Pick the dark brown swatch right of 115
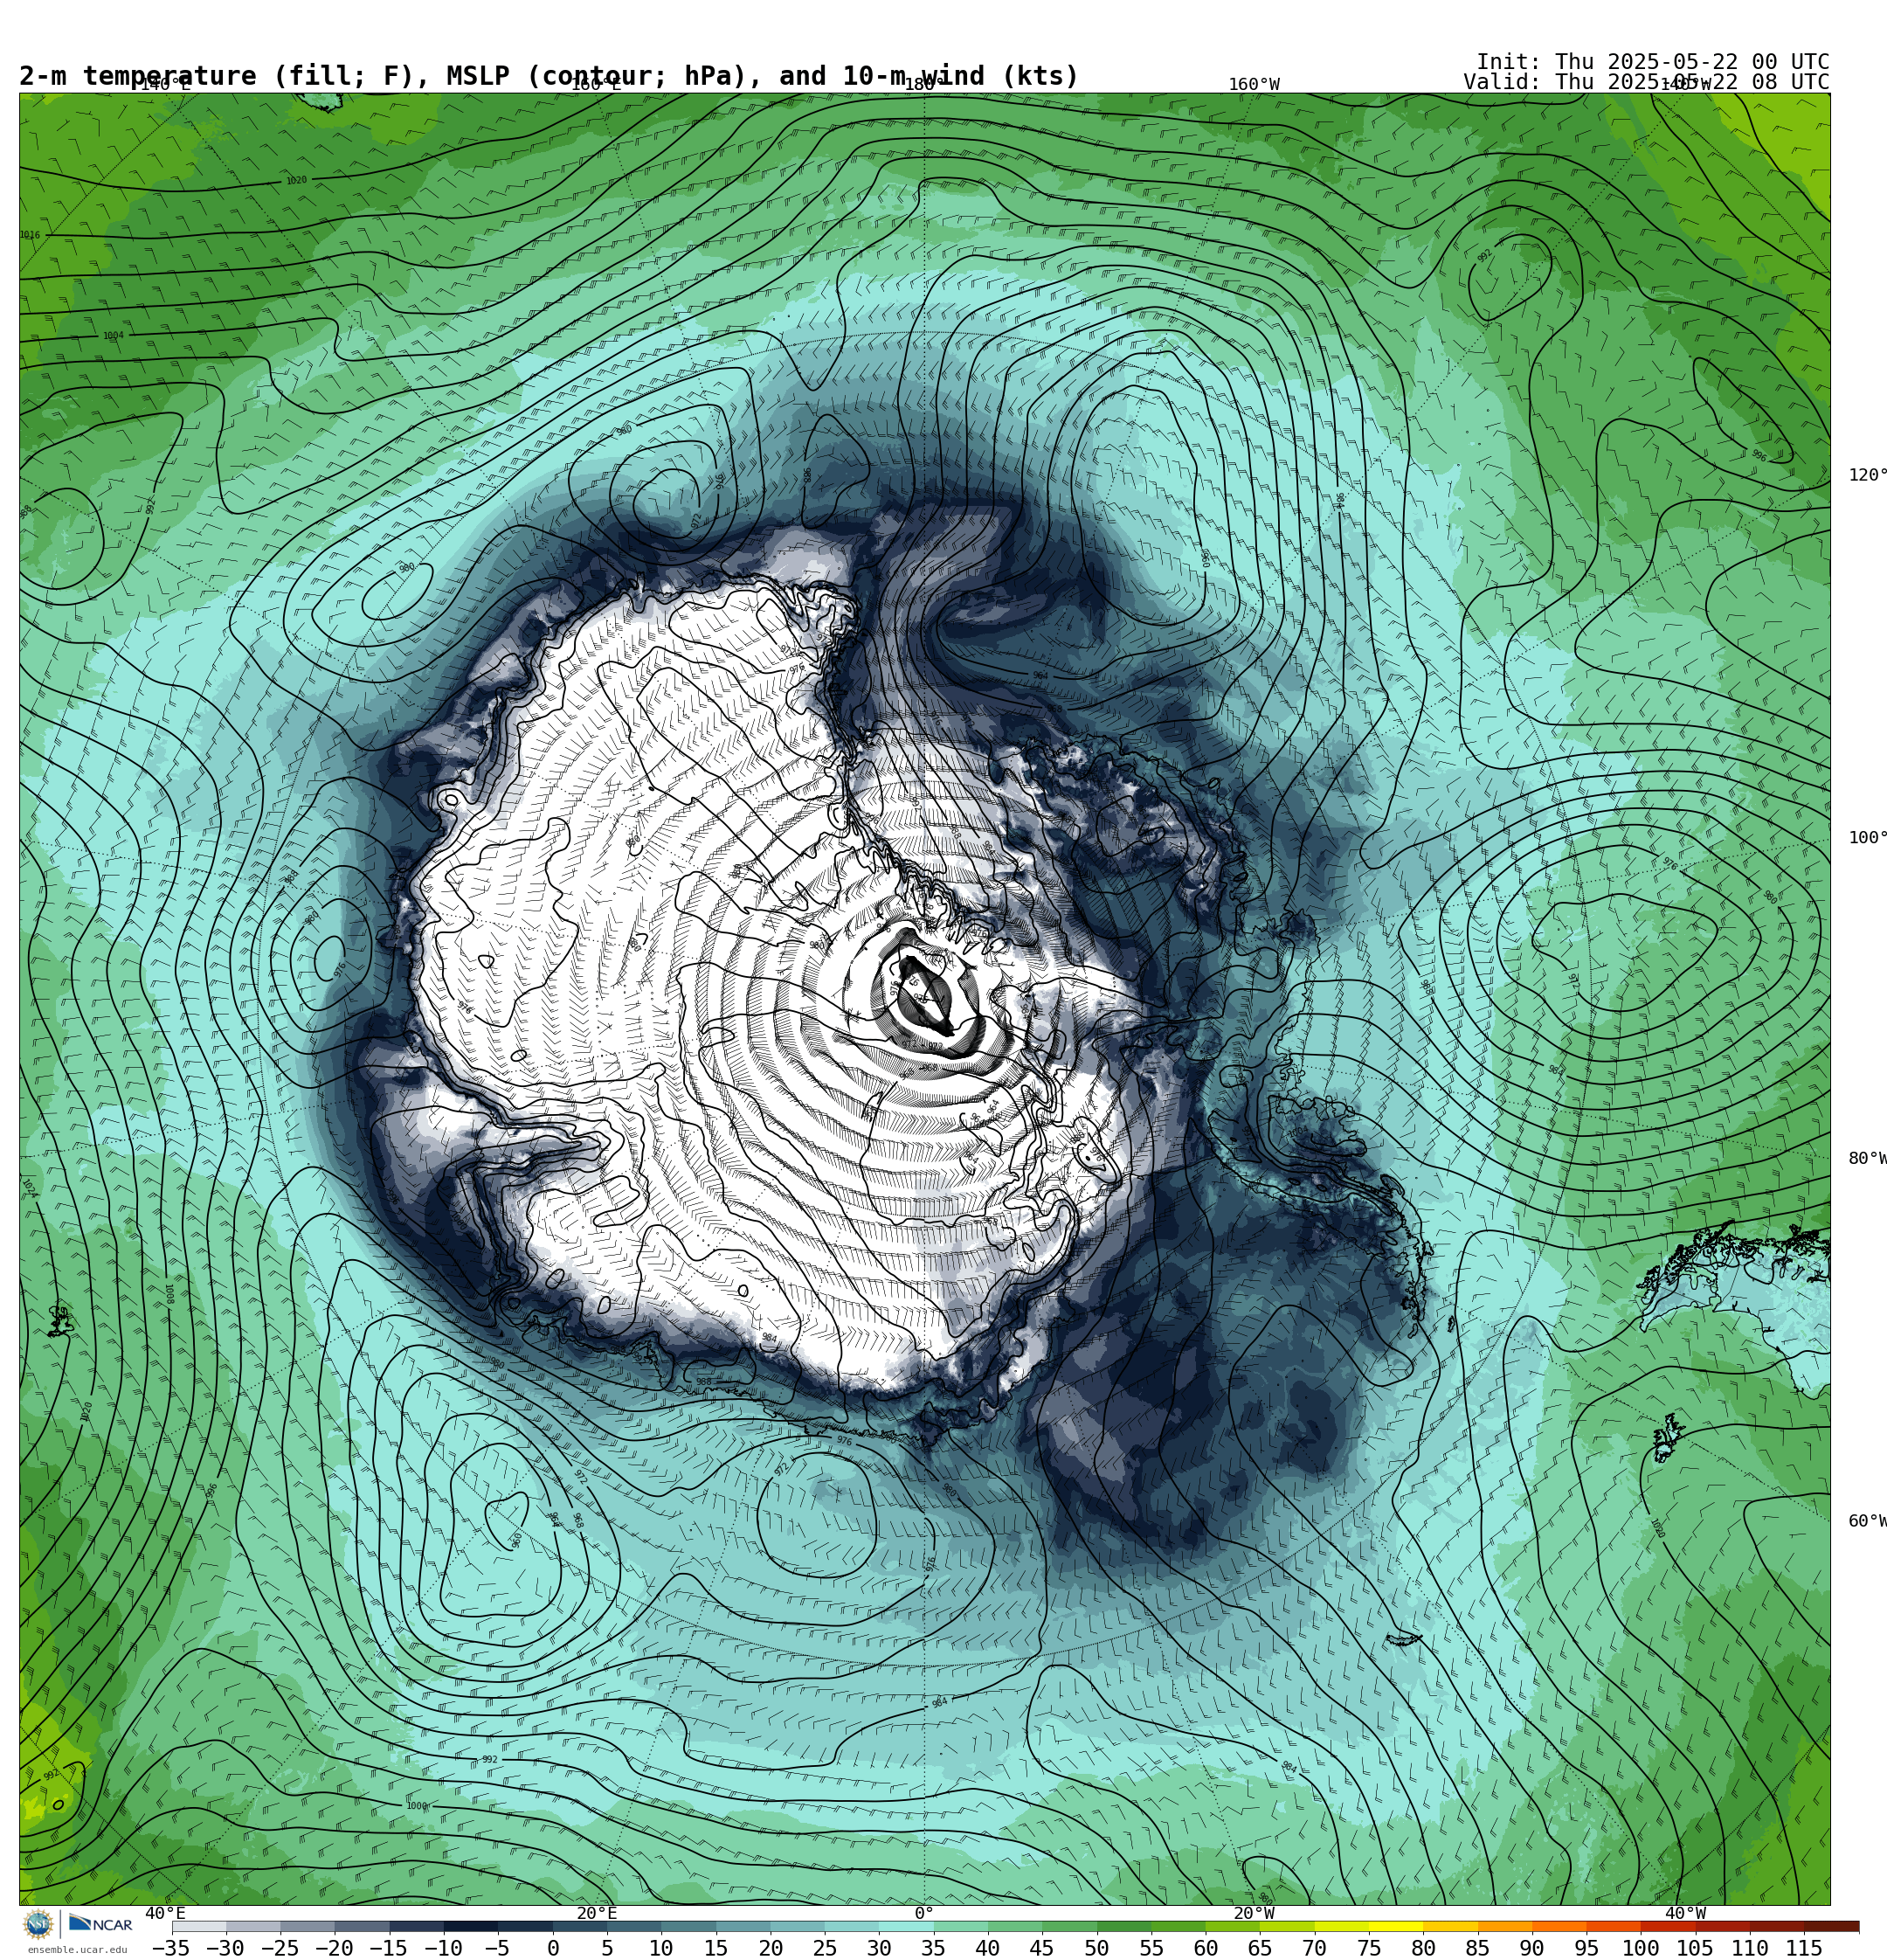This screenshot has width=1887, height=1960. [x=1831, y=1926]
